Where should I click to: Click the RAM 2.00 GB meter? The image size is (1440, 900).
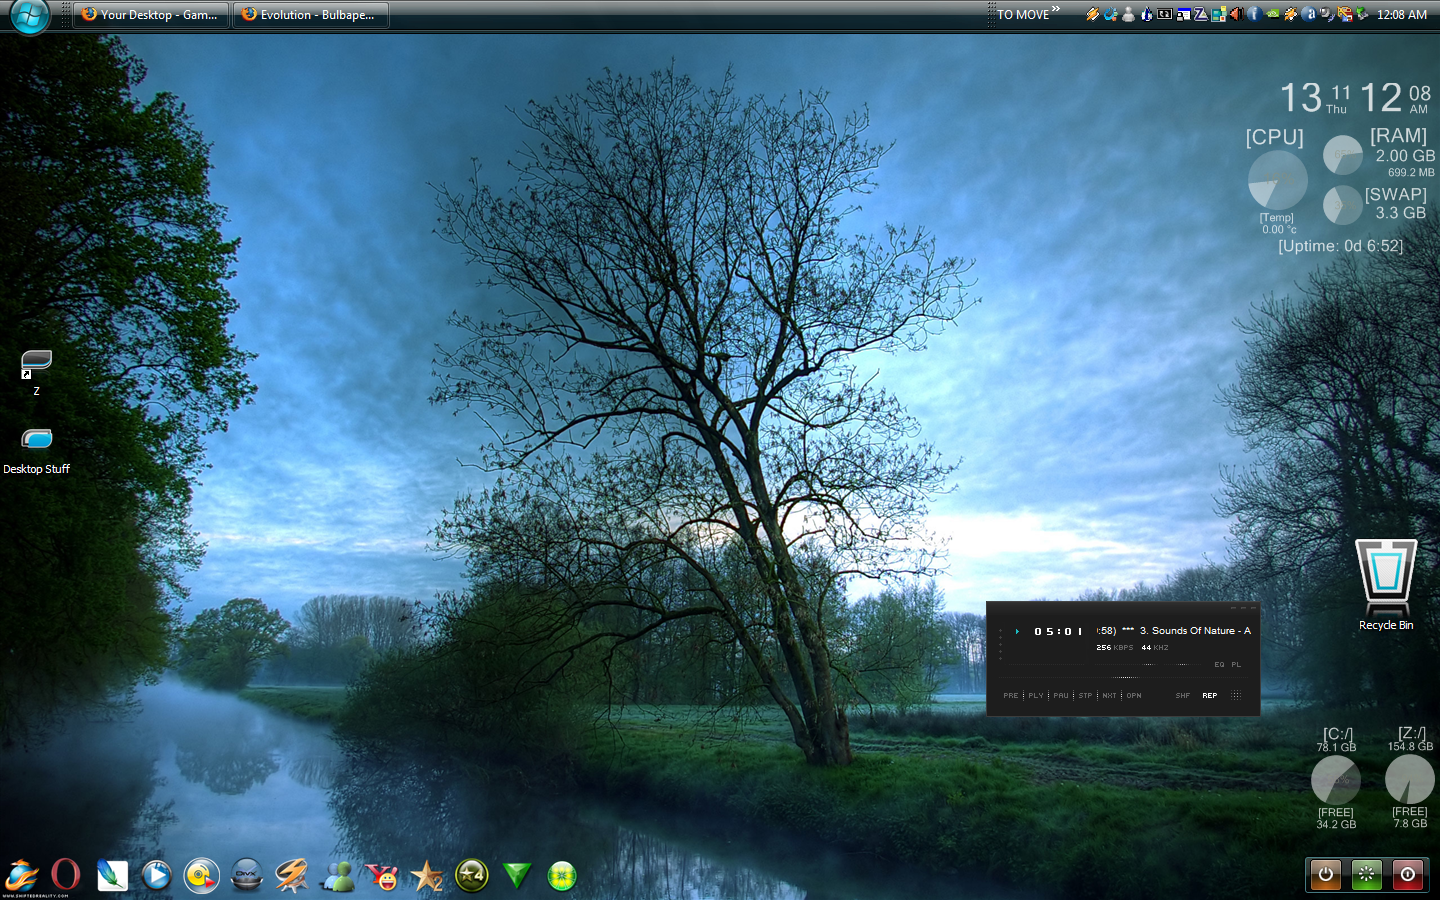[1343, 155]
